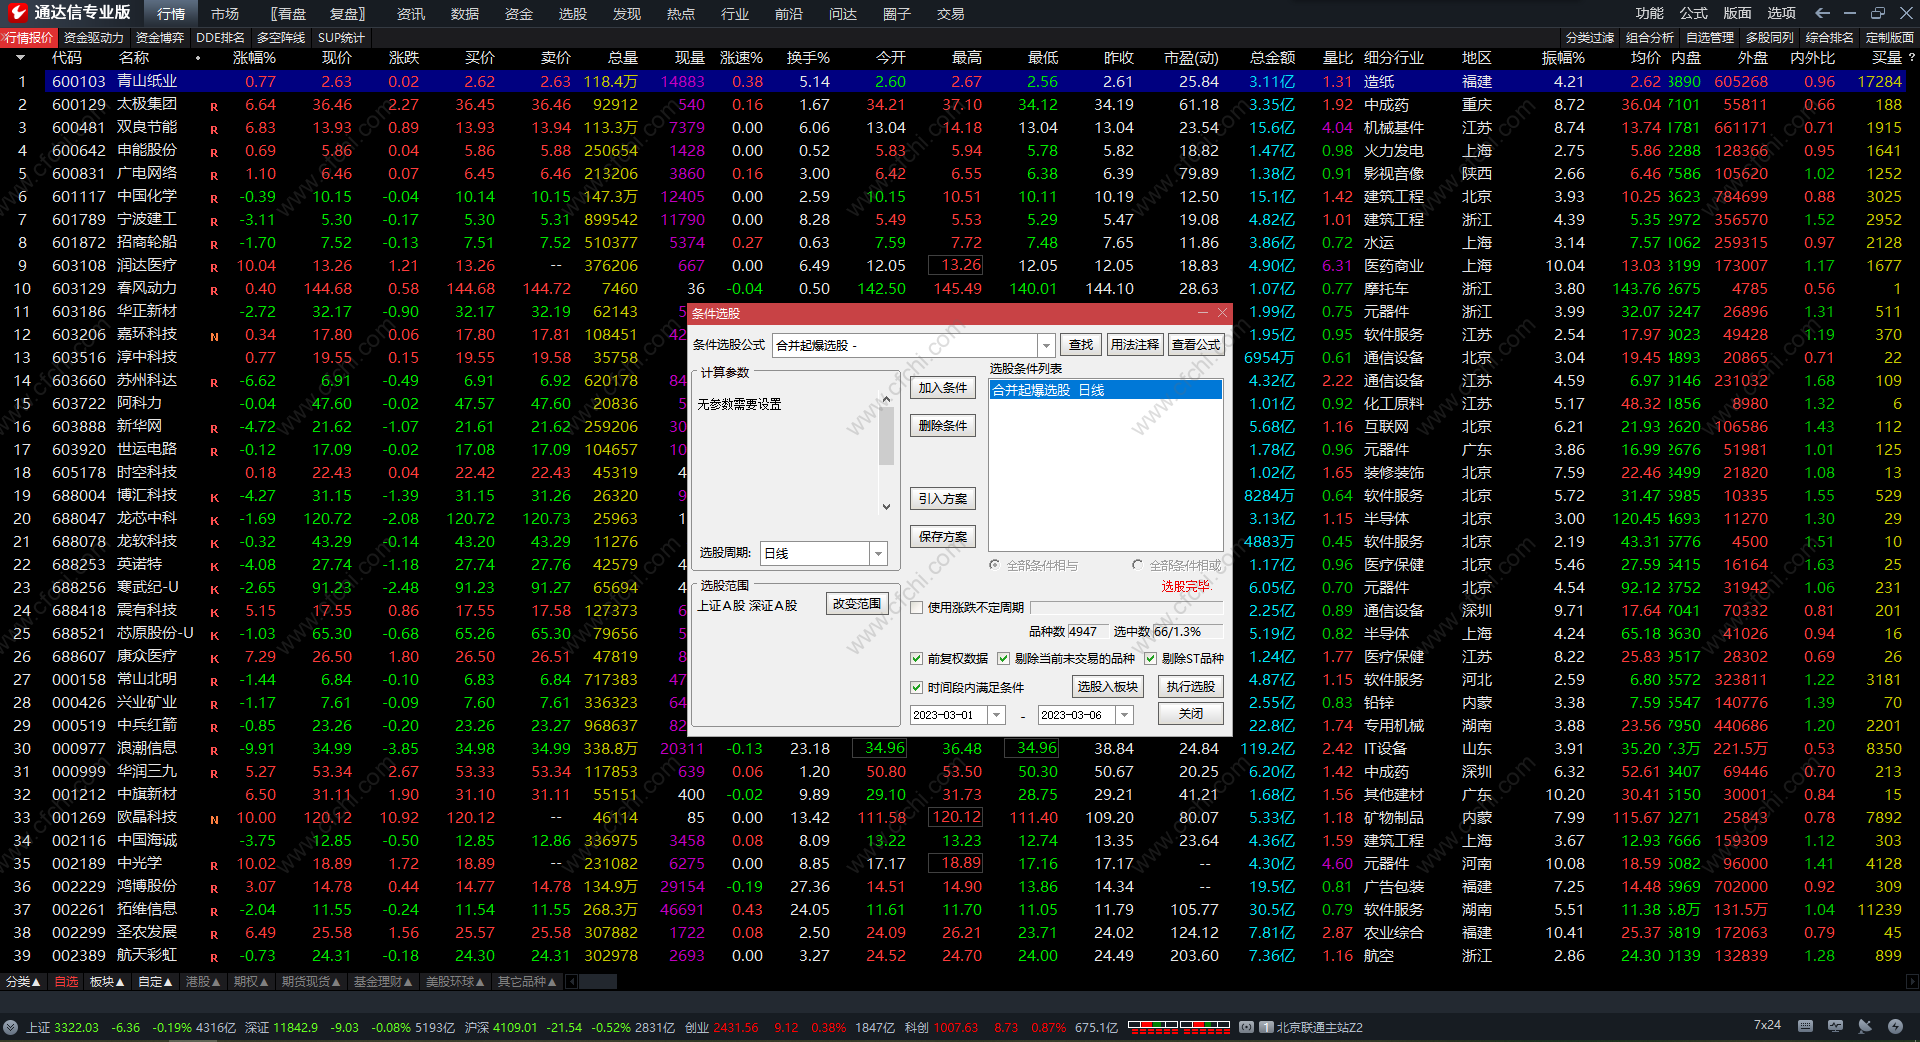Switch to the 资金驱动力 tab
The image size is (1920, 1042).
point(93,38)
